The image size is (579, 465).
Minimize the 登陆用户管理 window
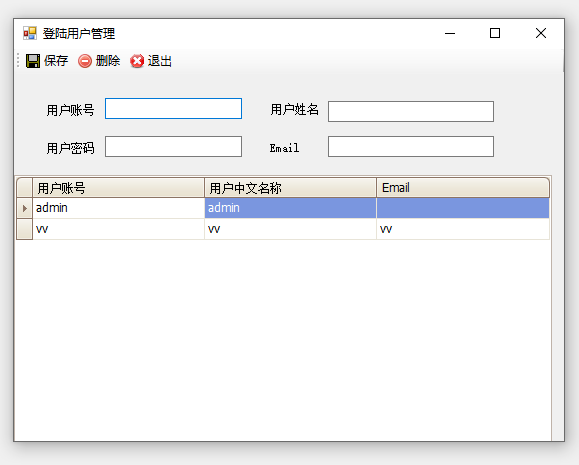tap(450, 33)
